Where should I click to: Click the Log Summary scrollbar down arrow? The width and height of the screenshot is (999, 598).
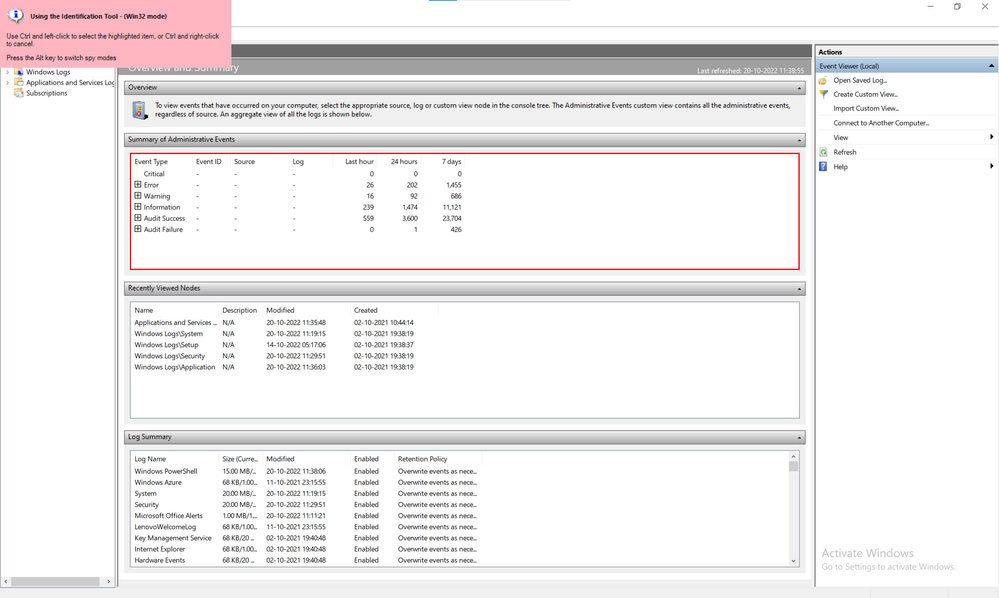(x=794, y=561)
